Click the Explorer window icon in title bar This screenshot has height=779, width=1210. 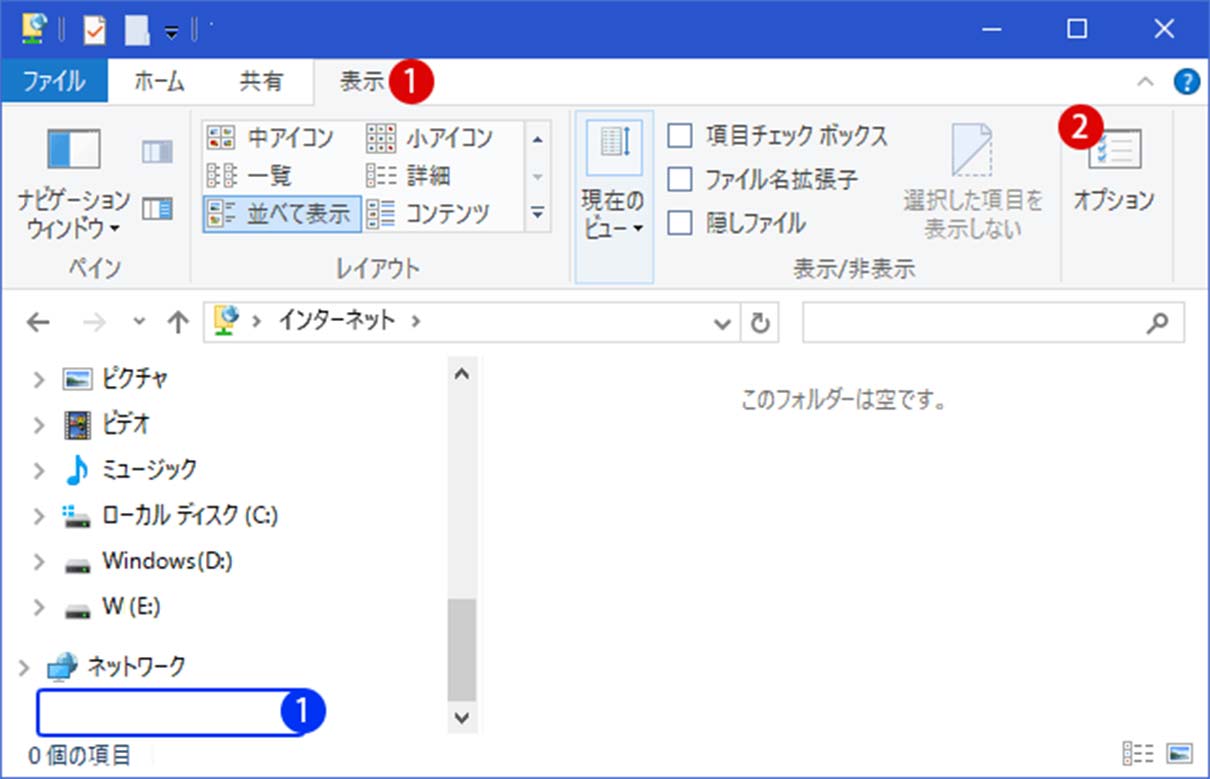(x=35, y=29)
